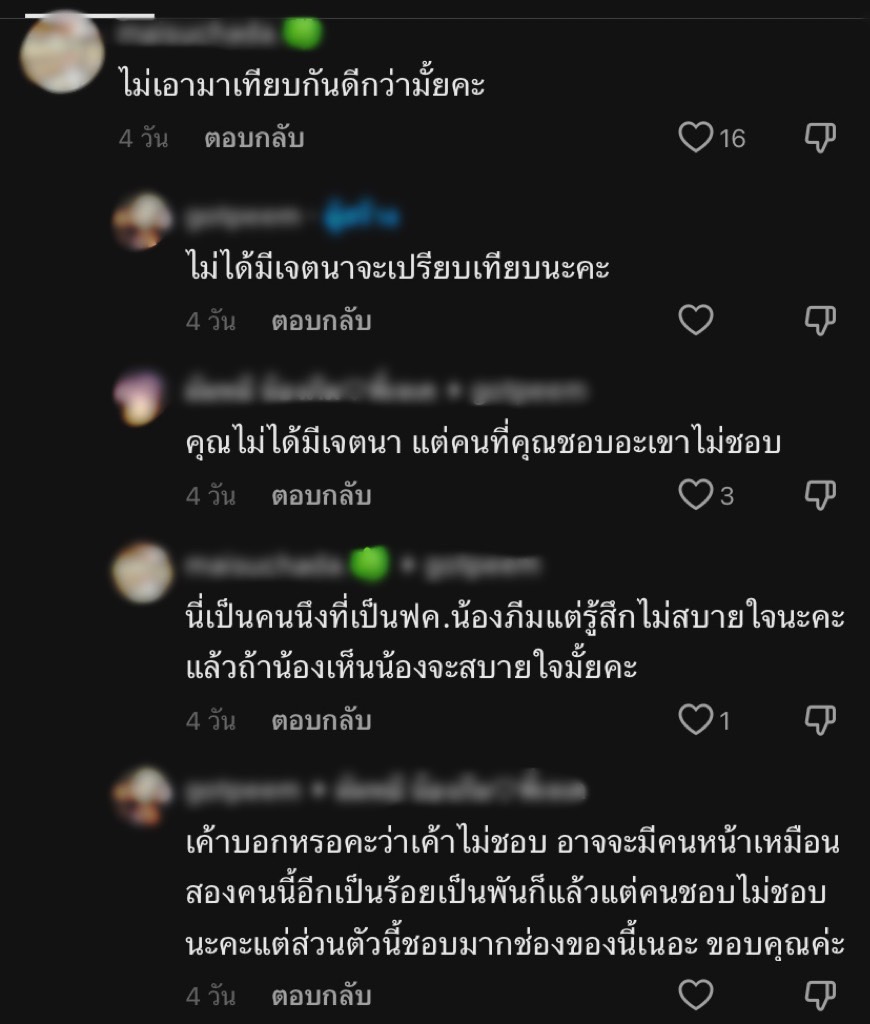Click ตอบกลับ under the last reply

(x=321, y=996)
